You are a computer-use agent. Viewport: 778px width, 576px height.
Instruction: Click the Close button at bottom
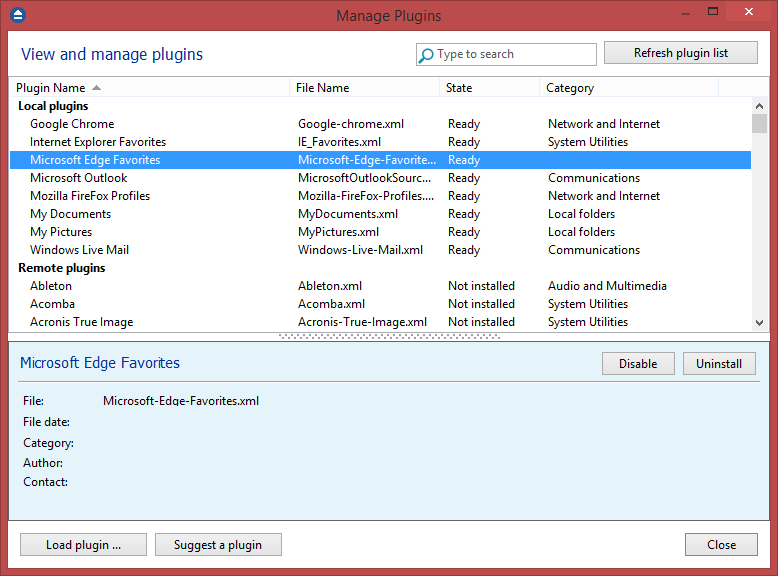[721, 545]
